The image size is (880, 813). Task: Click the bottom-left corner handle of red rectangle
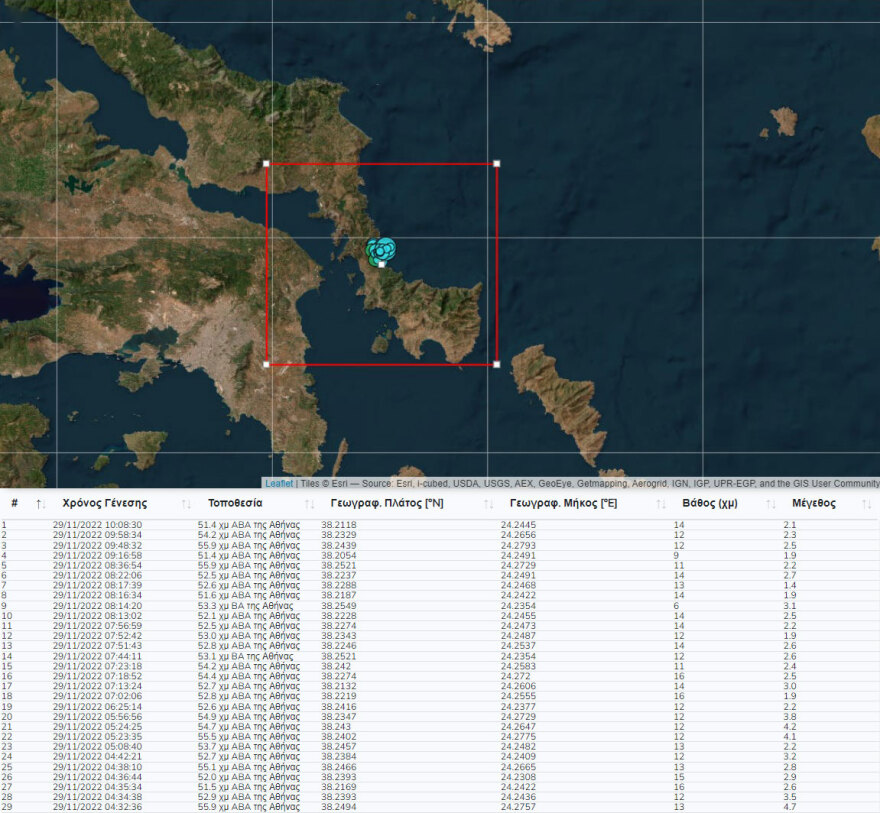266,365
